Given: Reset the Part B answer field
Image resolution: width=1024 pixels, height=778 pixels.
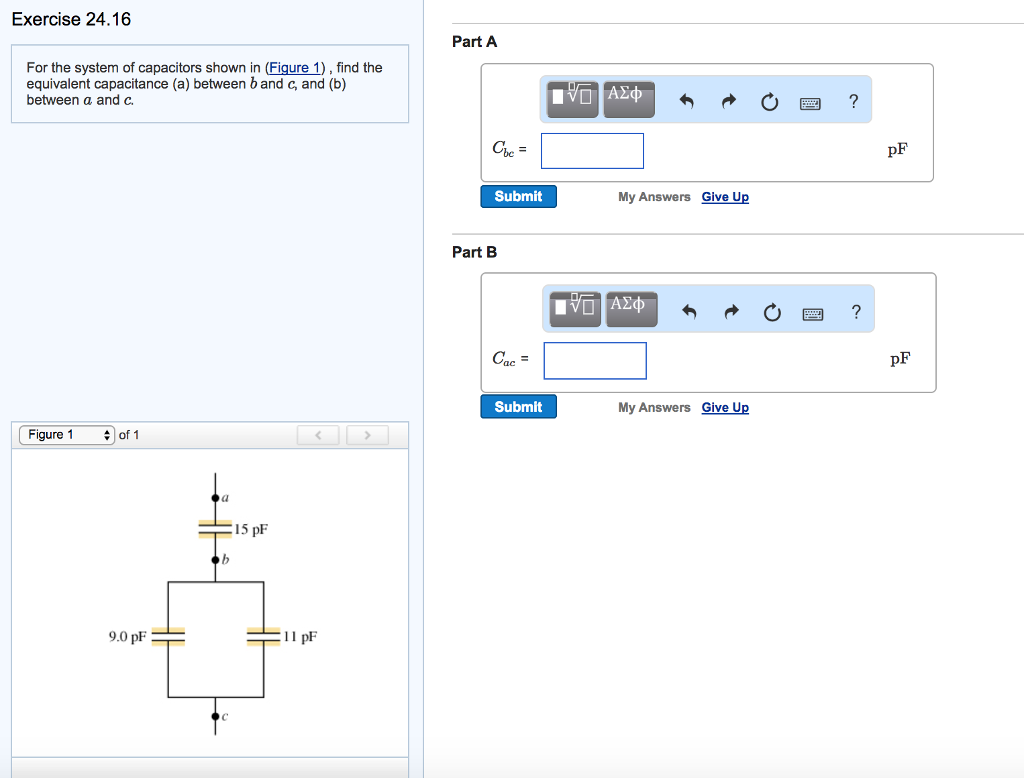Looking at the screenshot, I should pos(772,311).
